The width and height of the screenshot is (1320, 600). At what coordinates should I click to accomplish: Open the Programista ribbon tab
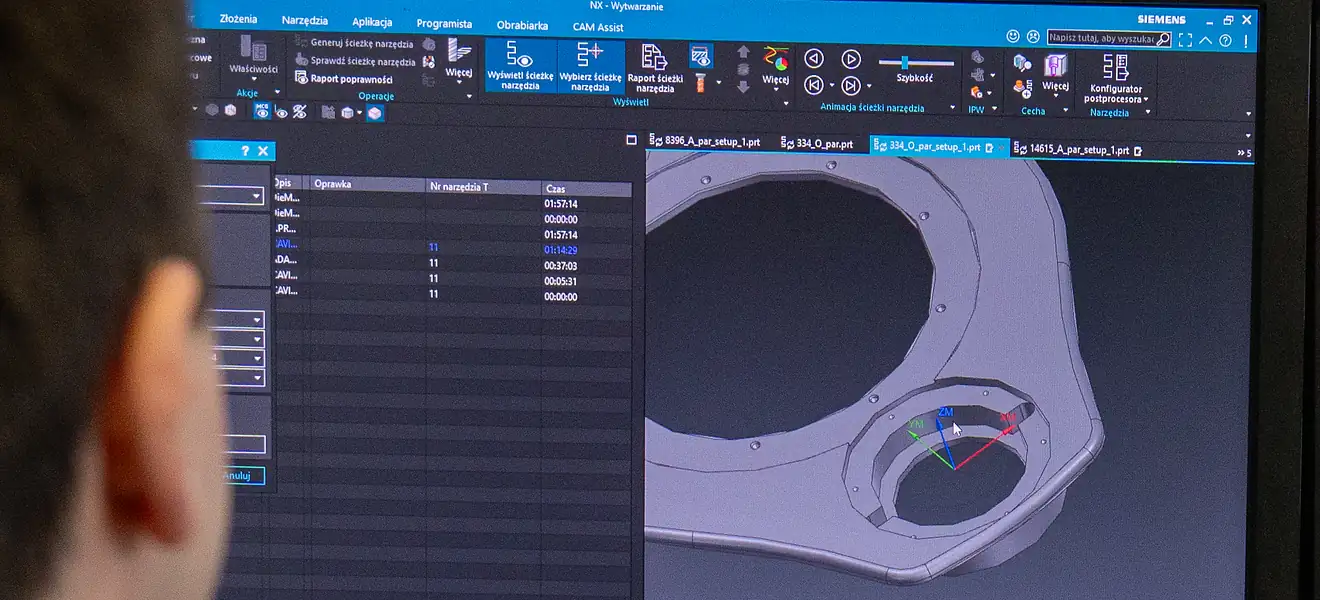444,24
